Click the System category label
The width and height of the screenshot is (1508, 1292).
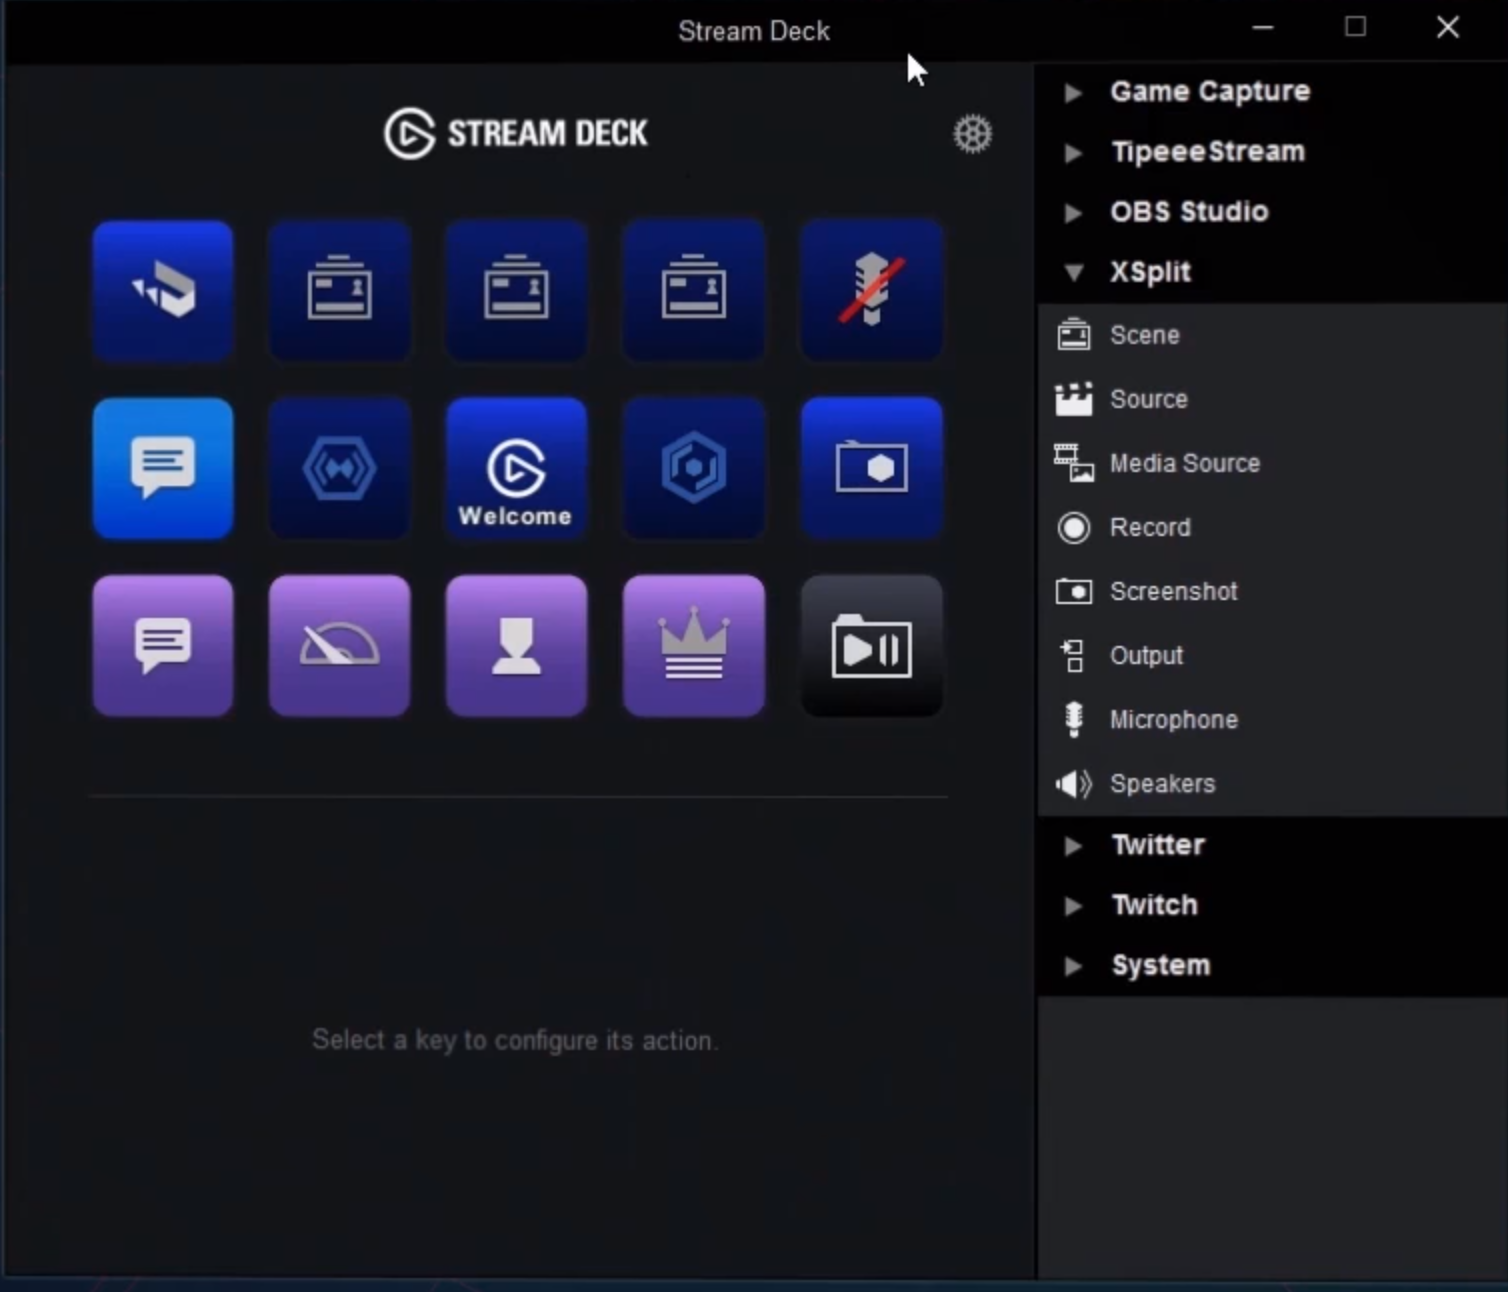tap(1160, 965)
